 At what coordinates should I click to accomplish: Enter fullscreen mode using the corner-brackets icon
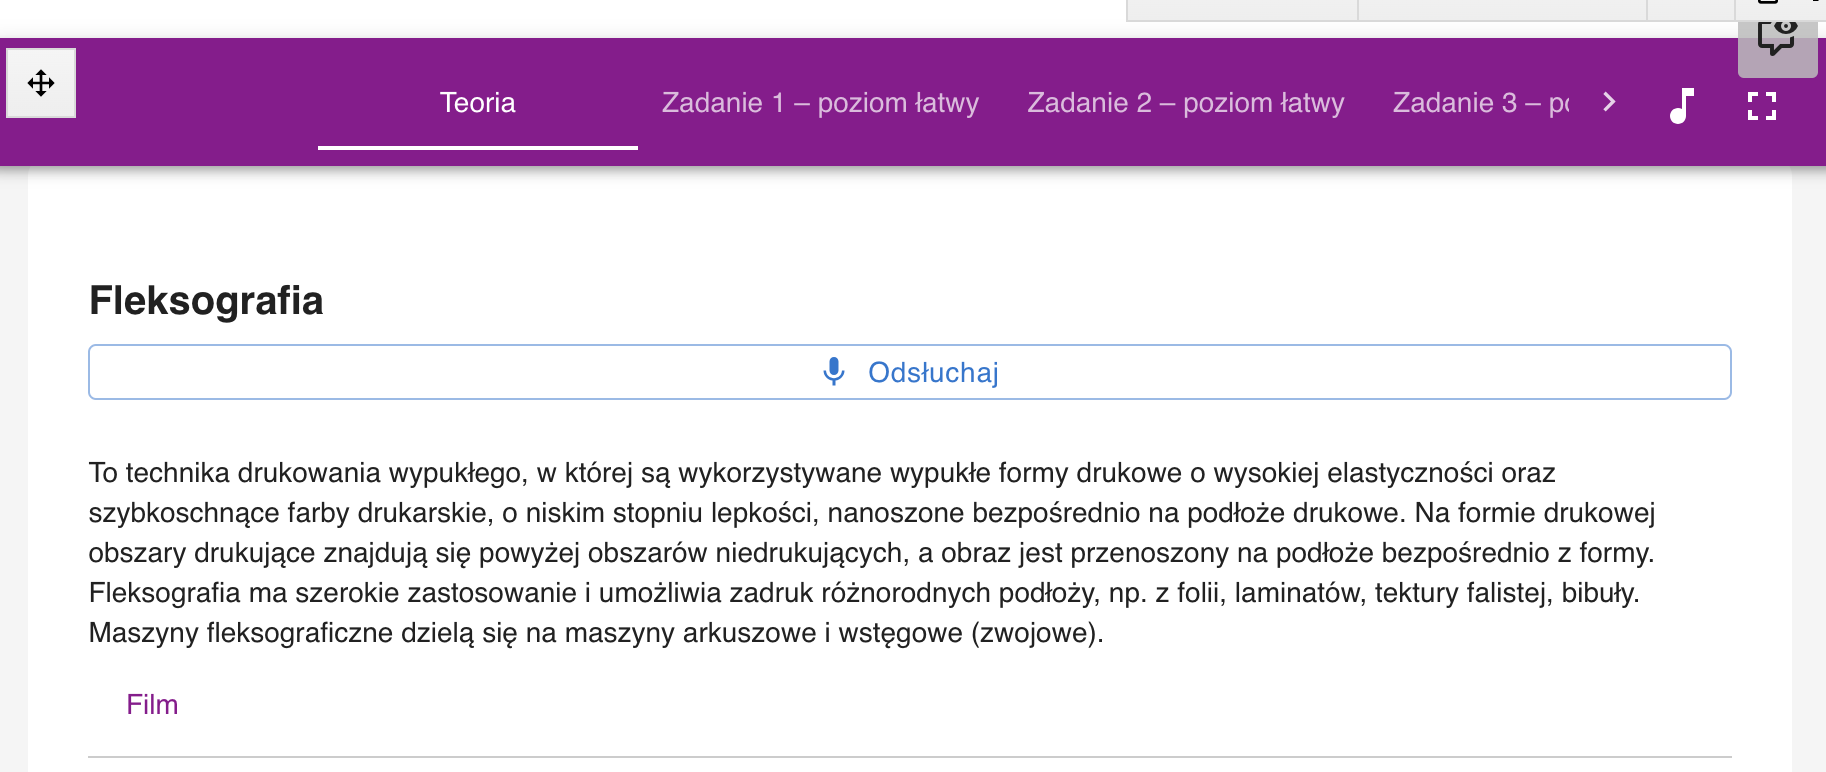point(1762,105)
